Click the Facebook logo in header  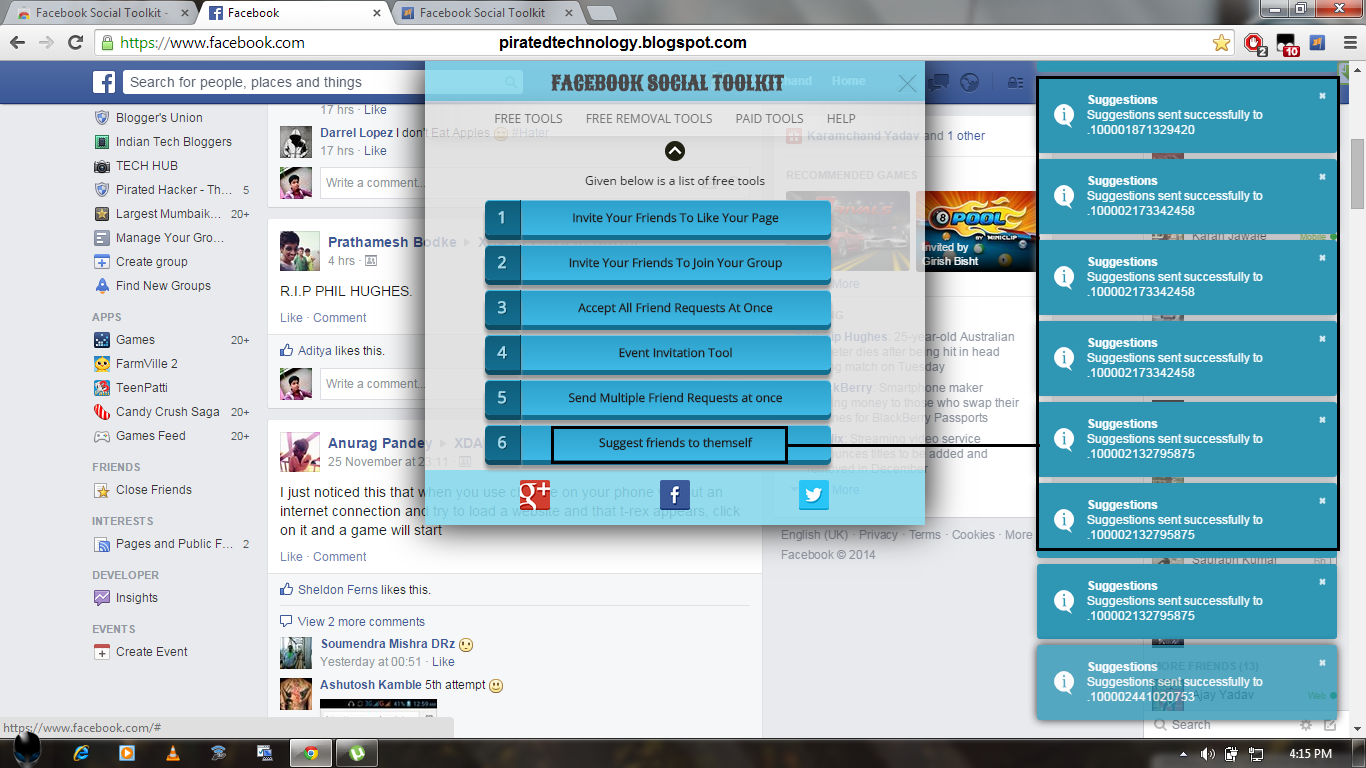pos(104,82)
